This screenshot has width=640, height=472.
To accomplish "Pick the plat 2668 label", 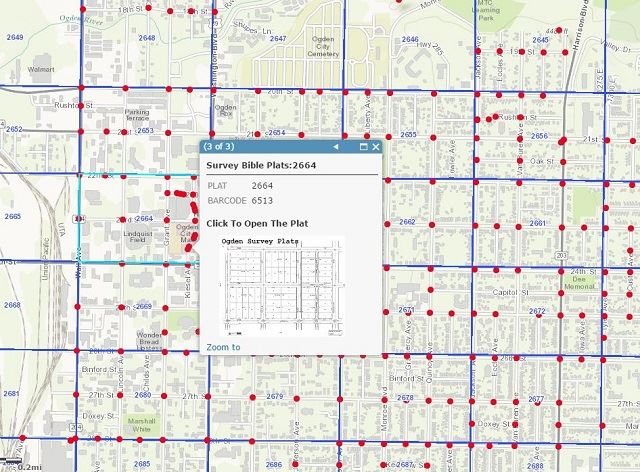I will point(12,305).
